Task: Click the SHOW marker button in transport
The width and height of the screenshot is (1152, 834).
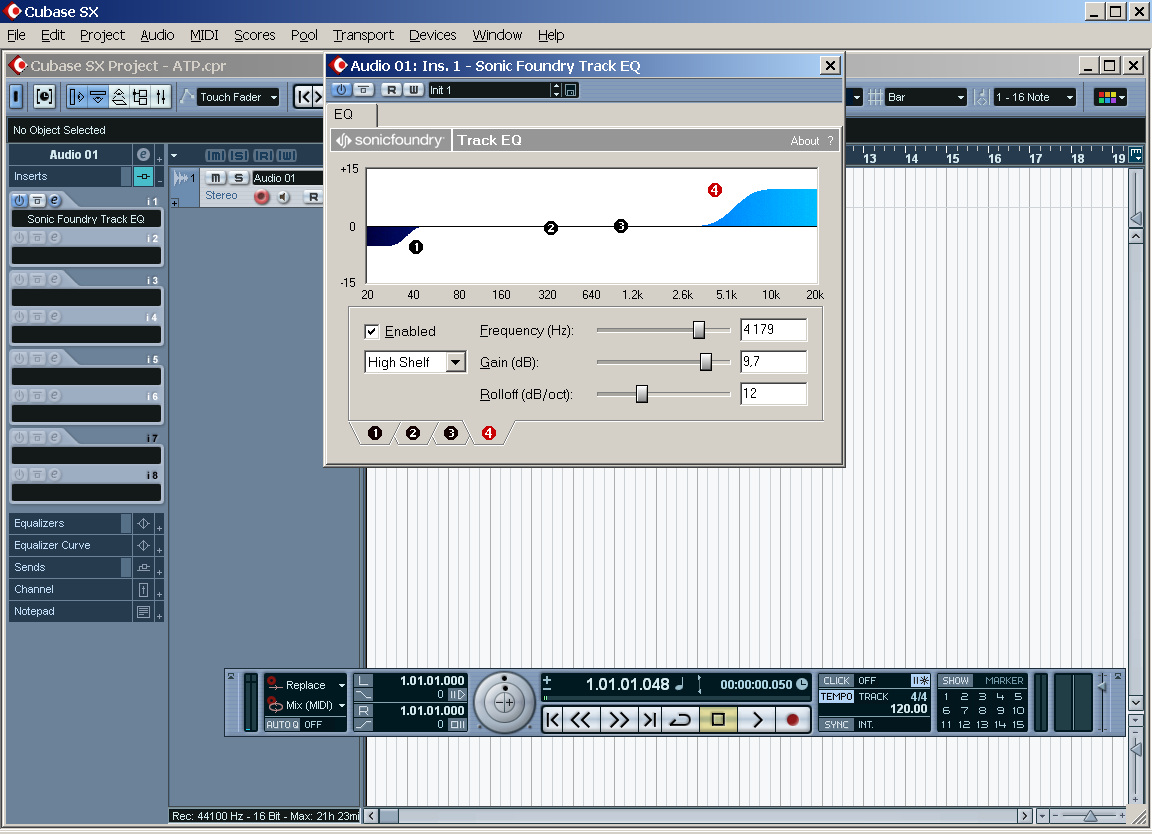Action: [x=956, y=681]
